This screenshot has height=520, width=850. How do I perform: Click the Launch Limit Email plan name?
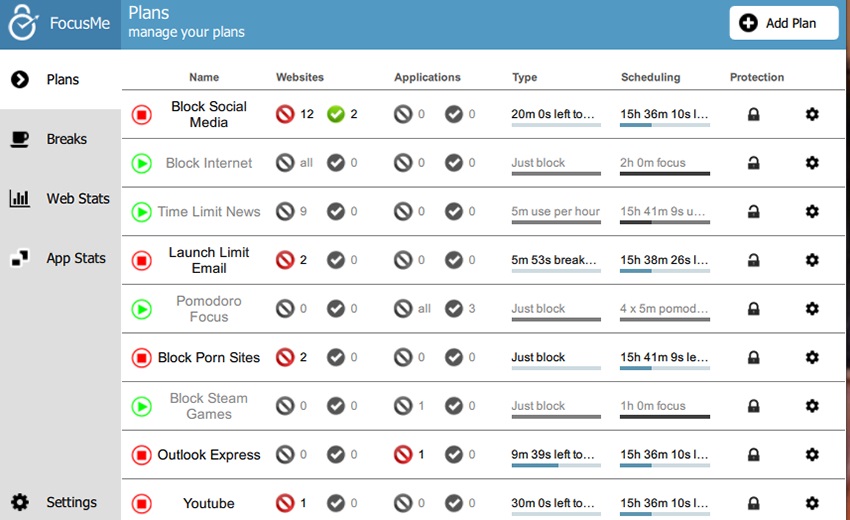209,260
